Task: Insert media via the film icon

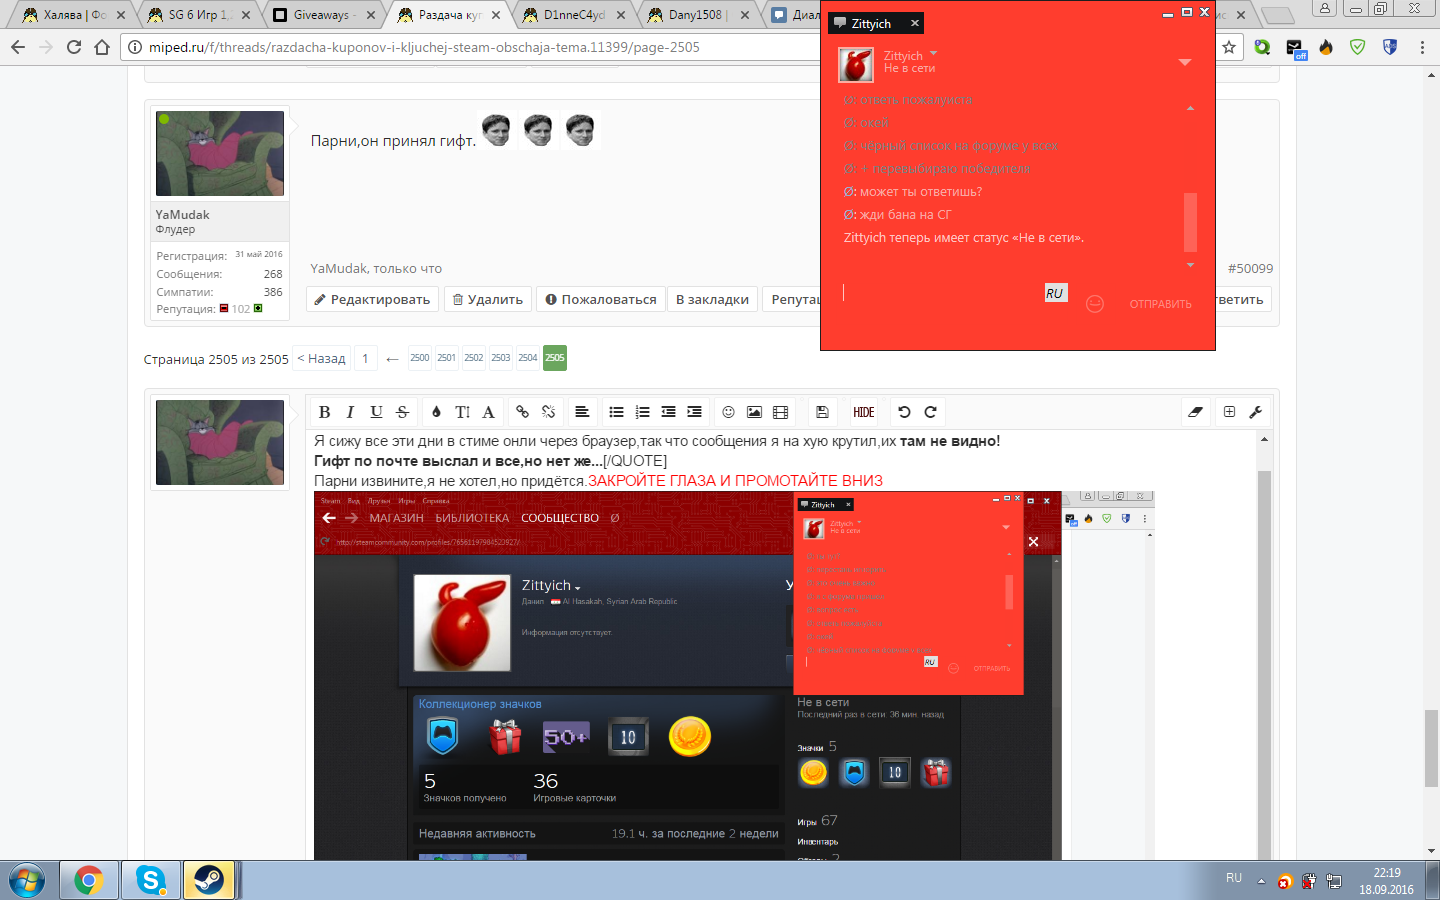Action: [780, 412]
